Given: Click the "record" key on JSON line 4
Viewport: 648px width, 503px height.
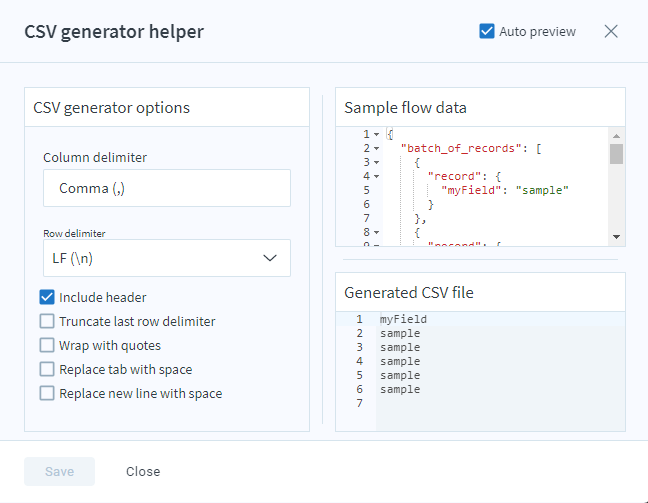Looking at the screenshot, I should (454, 176).
